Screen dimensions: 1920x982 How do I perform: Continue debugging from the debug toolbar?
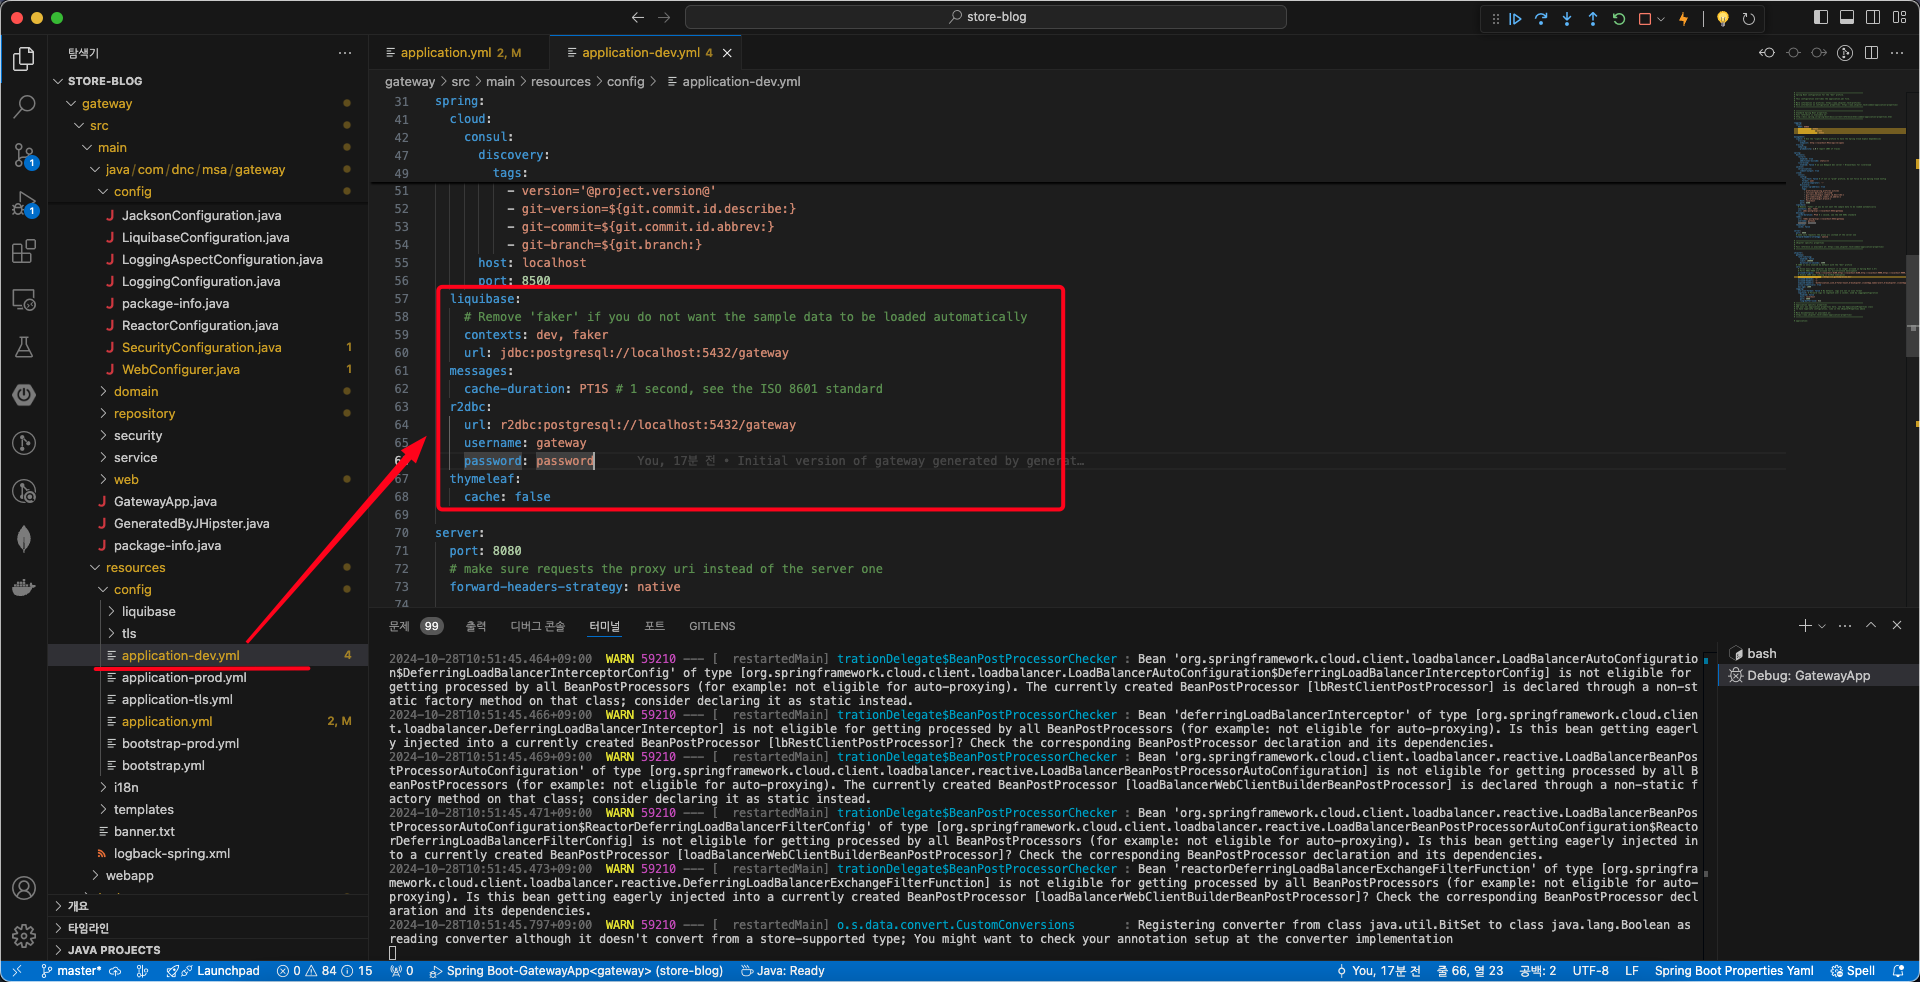coord(1516,19)
